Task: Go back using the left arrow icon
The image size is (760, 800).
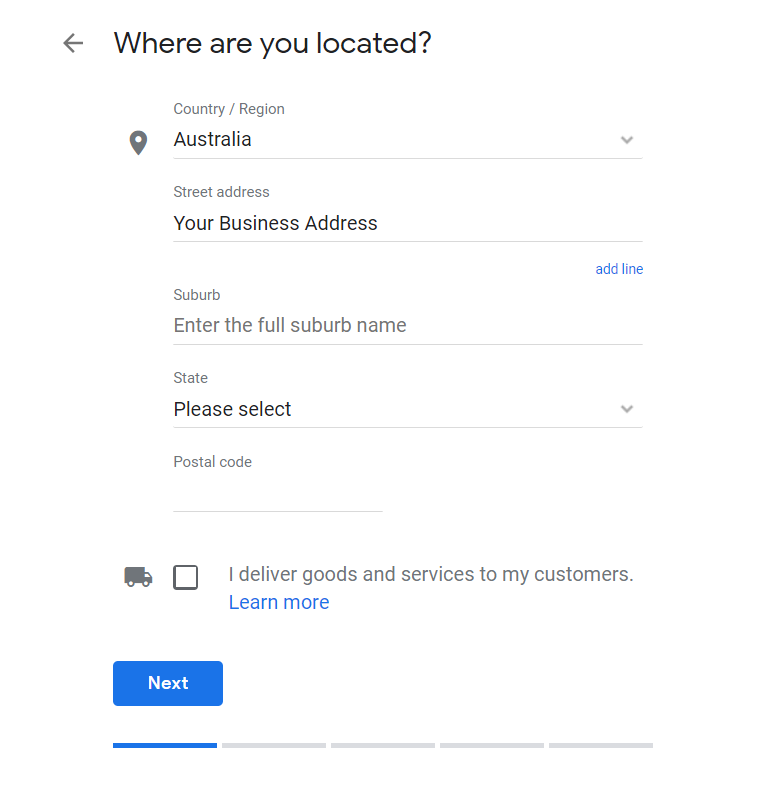Action: tap(73, 43)
